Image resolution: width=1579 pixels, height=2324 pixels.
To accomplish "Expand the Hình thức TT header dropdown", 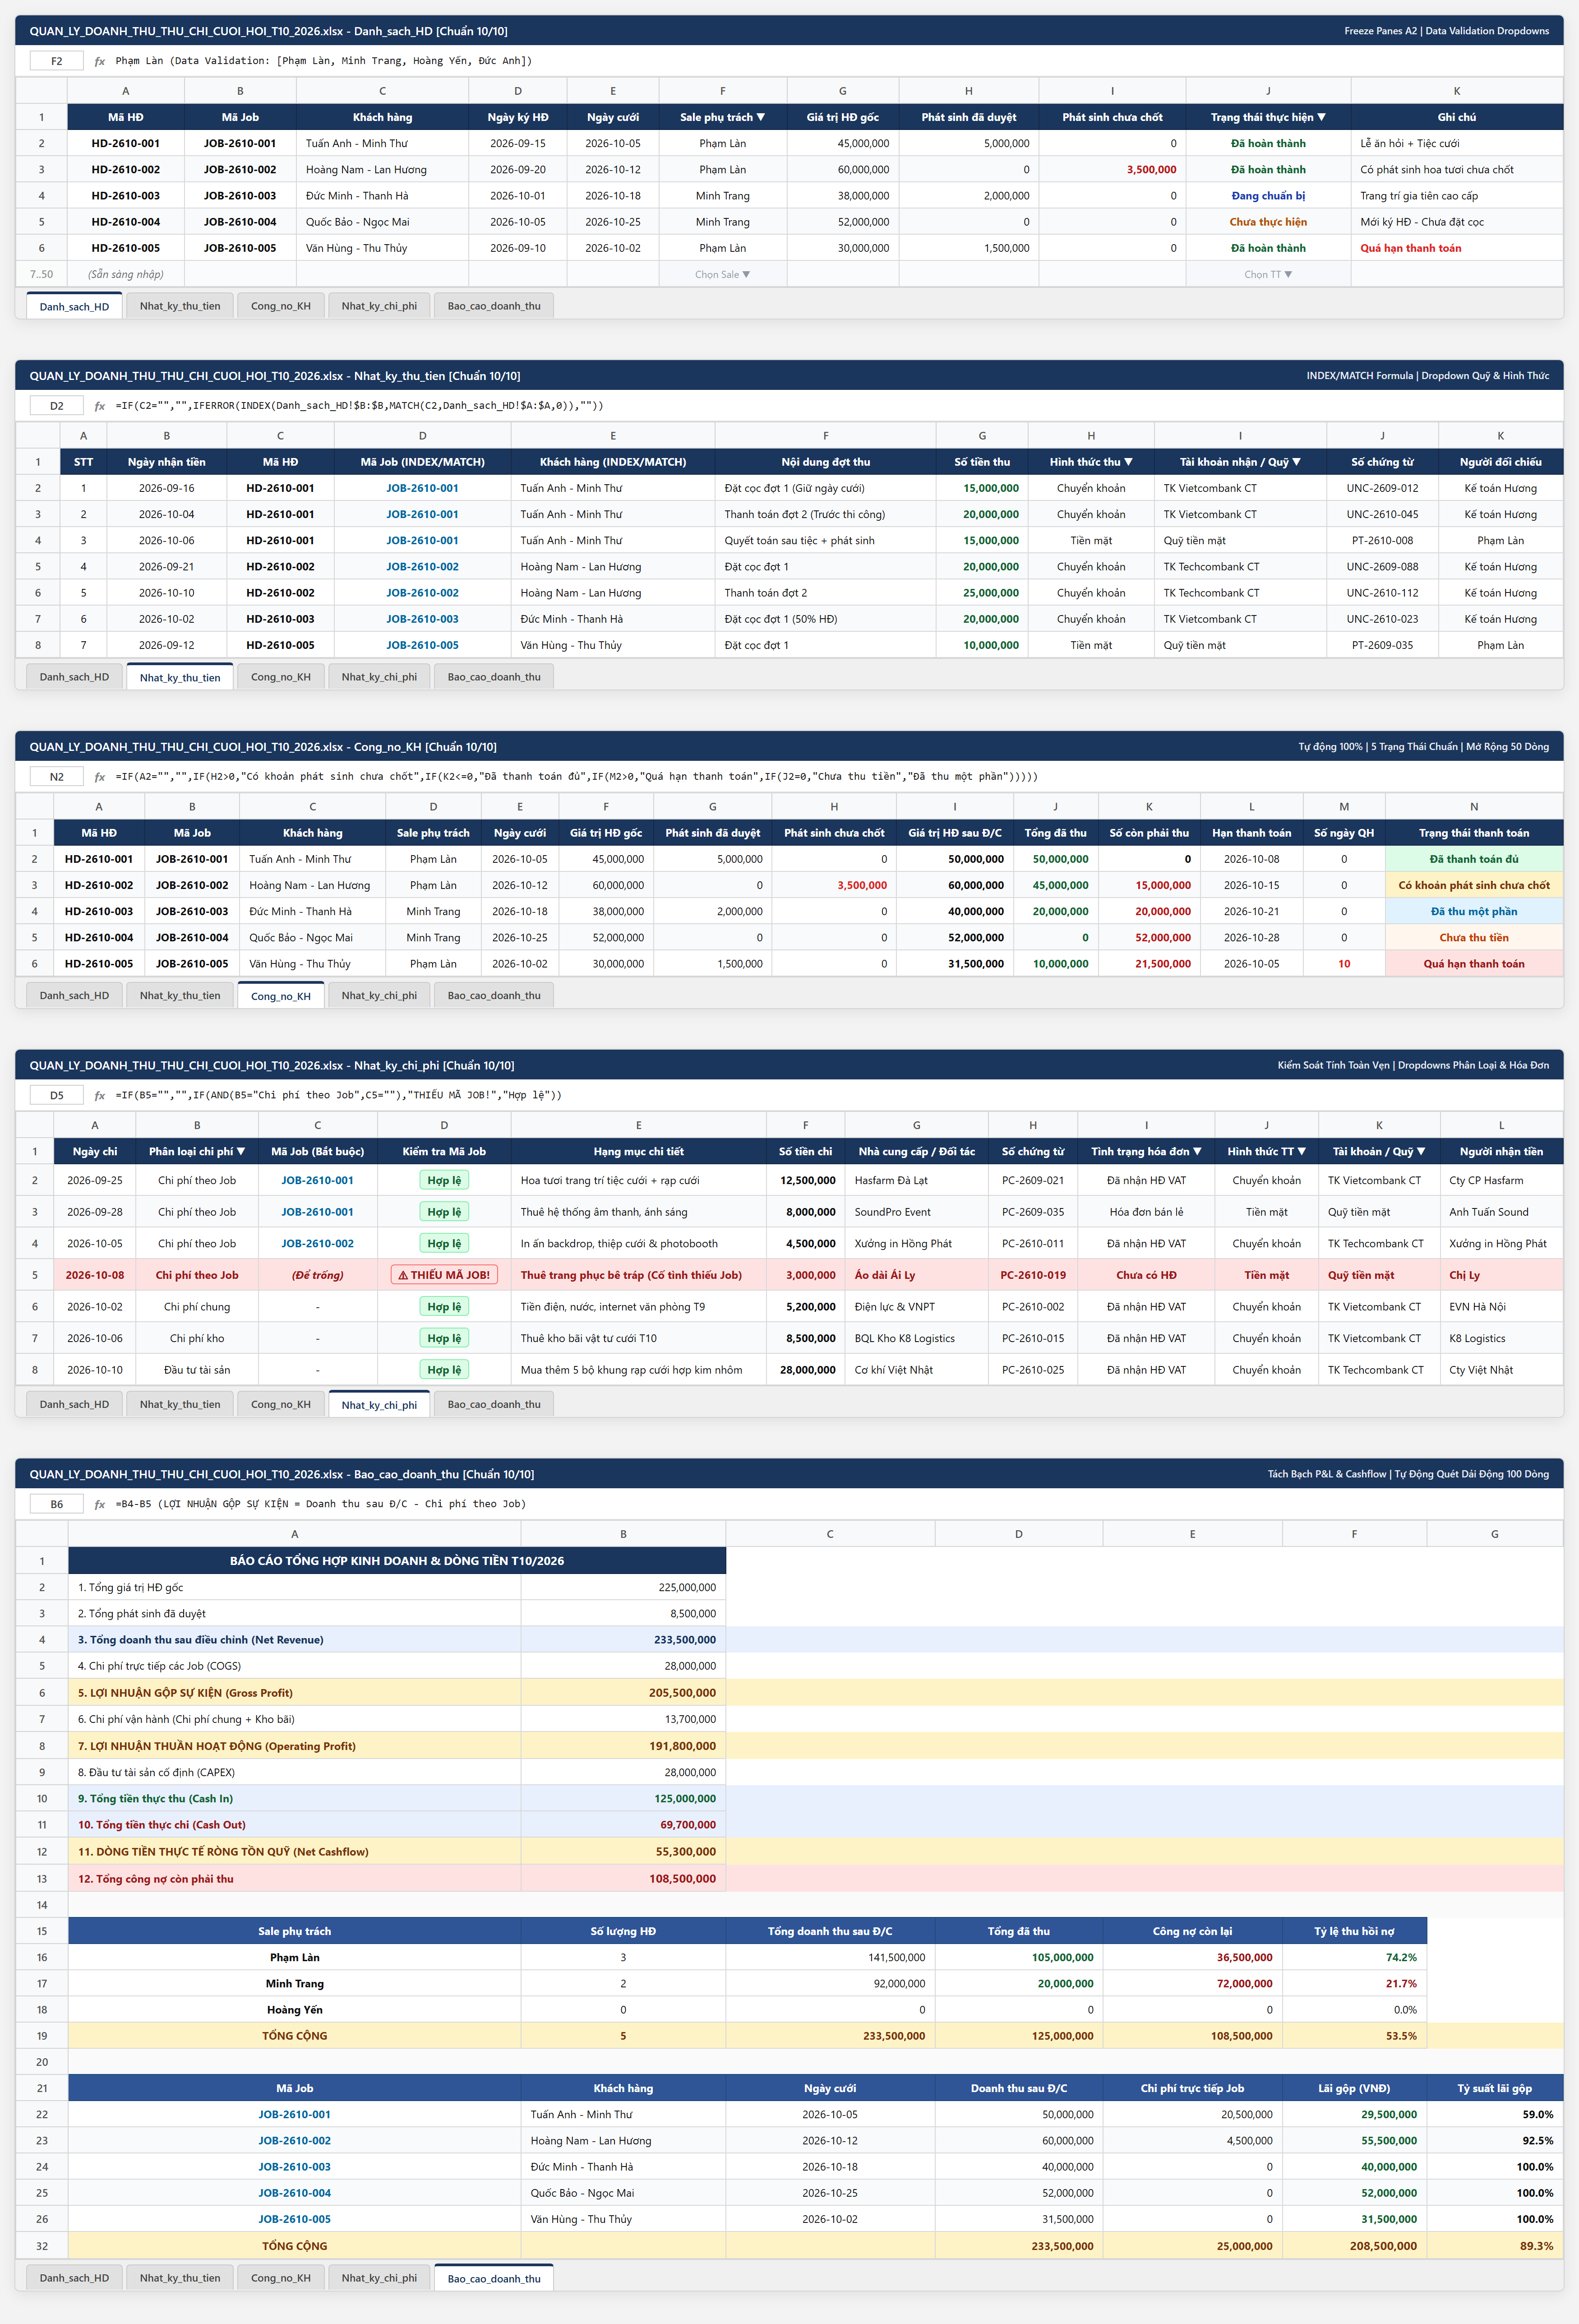I will point(1301,1151).
